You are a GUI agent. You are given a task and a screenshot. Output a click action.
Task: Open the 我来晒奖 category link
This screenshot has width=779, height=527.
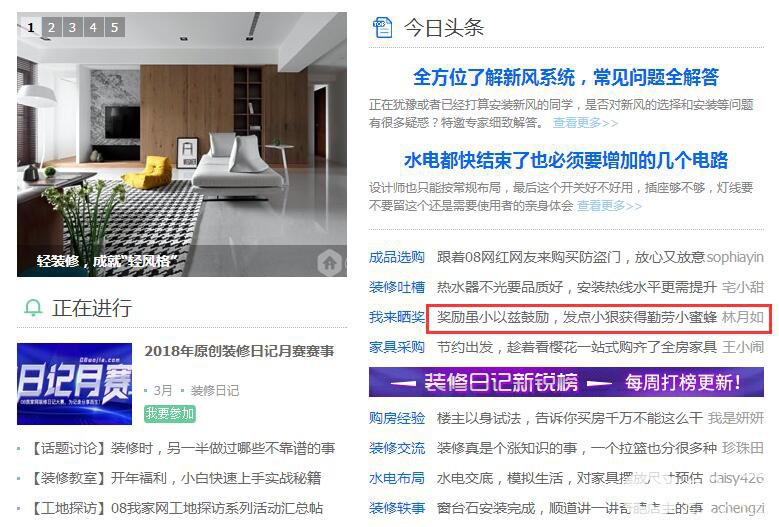(x=396, y=317)
